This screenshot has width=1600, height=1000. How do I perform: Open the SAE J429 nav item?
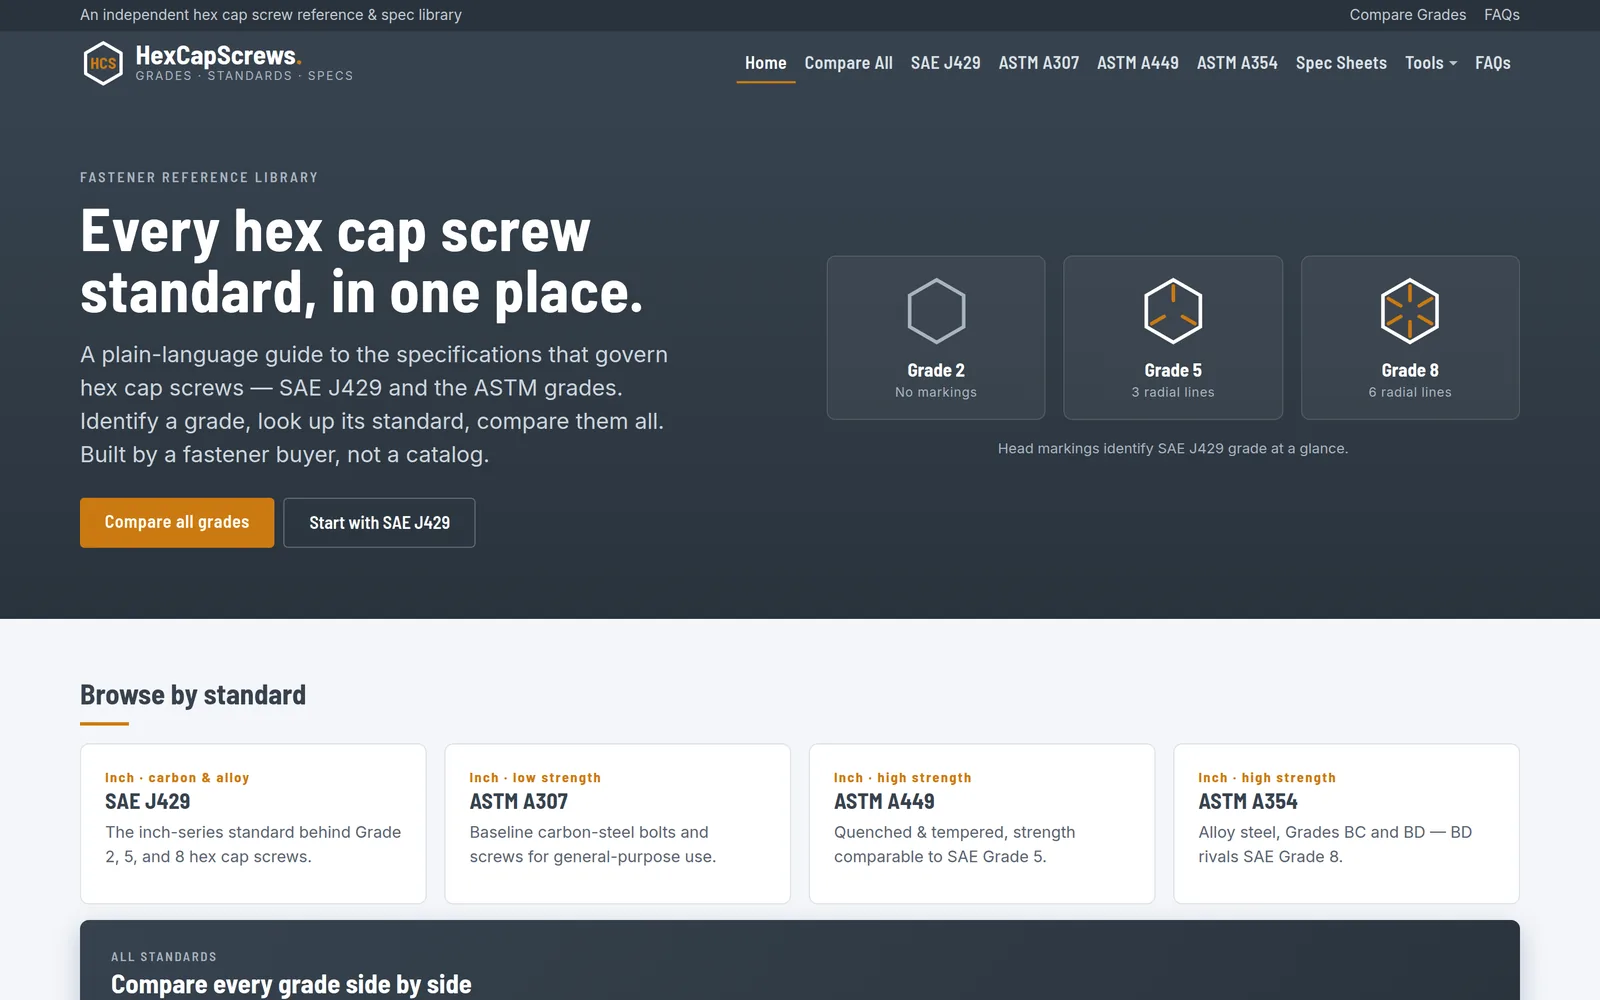pos(945,63)
